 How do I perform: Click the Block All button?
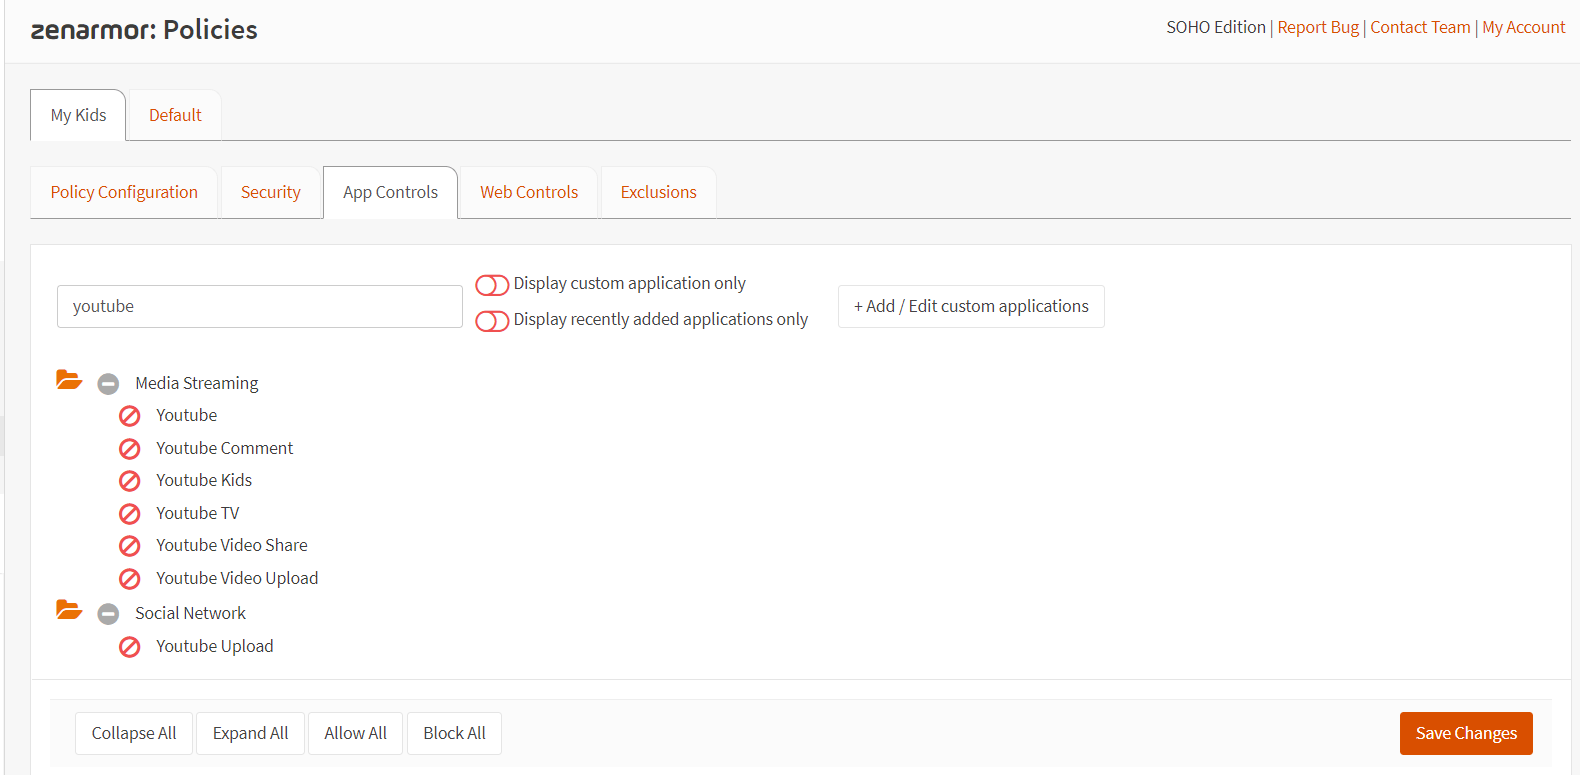point(454,733)
